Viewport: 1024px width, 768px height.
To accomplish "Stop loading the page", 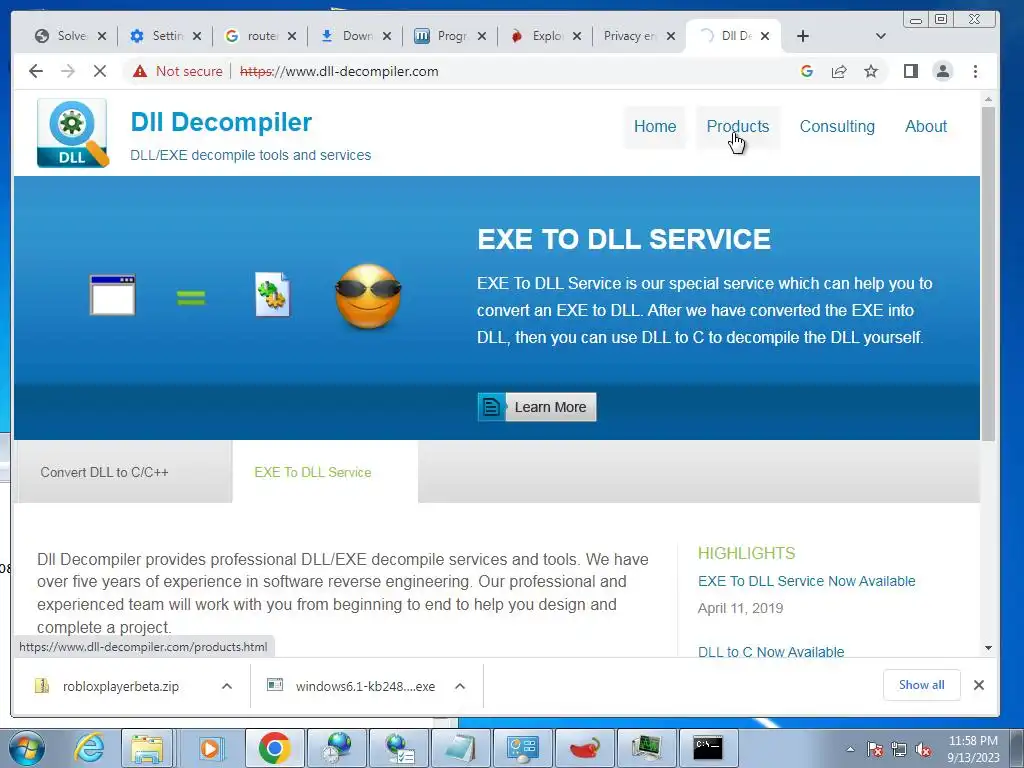I will click(100, 71).
